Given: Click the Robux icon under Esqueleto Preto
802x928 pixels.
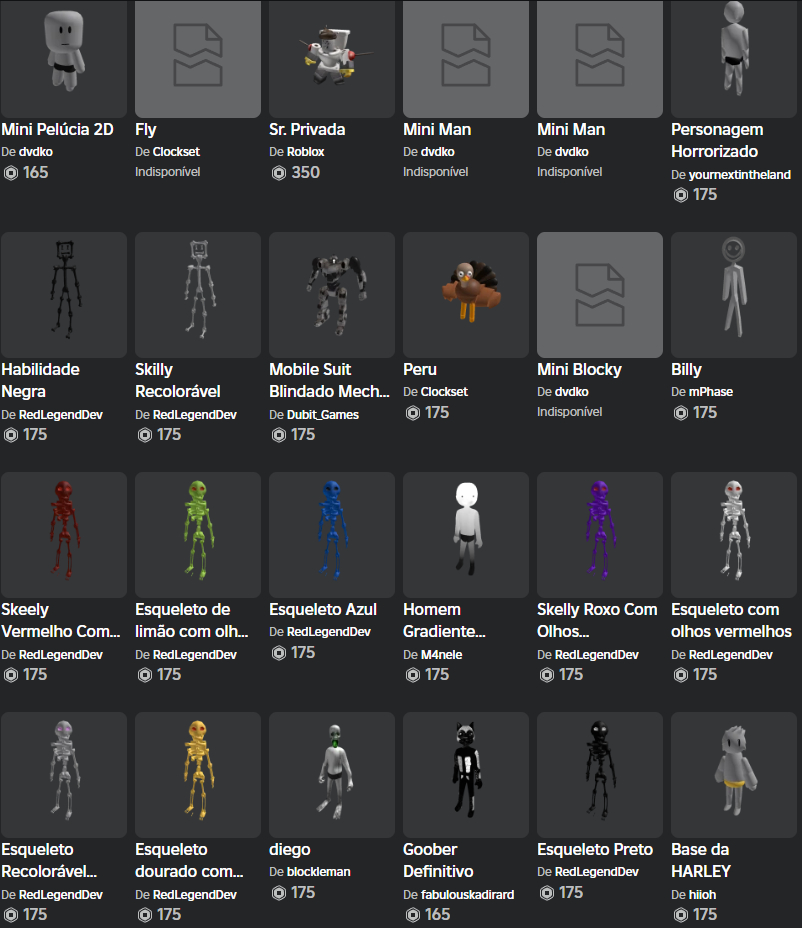Looking at the screenshot, I should point(547,892).
